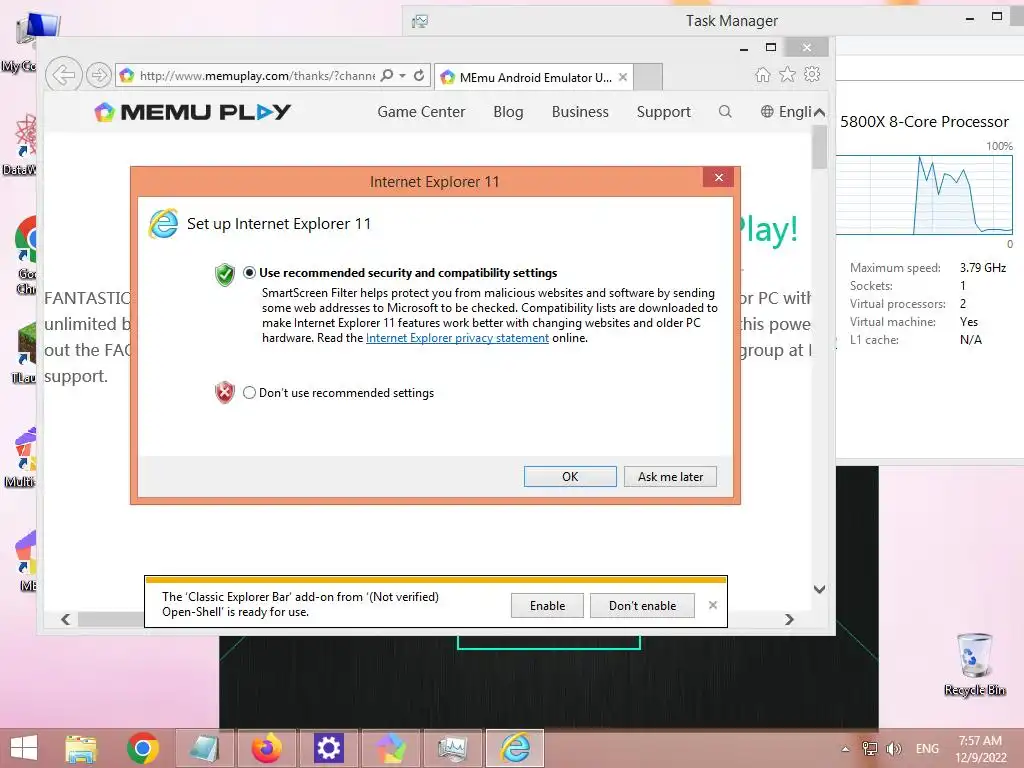Click the Internet Explorer logo in dialog
This screenshot has height=768, width=1024.
point(163,224)
